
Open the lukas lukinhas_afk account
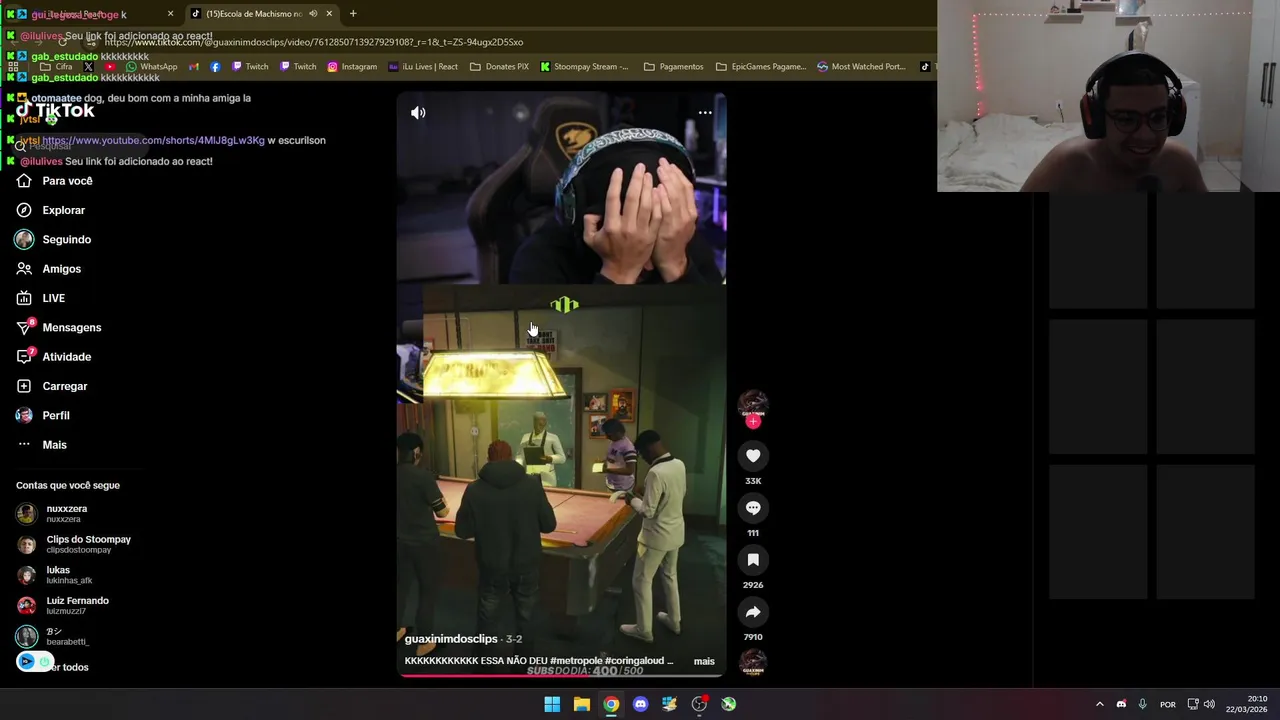tap(55, 575)
